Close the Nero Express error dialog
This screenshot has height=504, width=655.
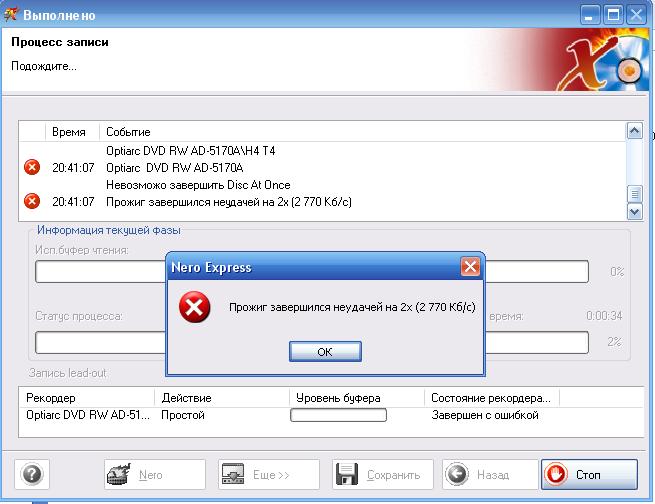point(470,266)
